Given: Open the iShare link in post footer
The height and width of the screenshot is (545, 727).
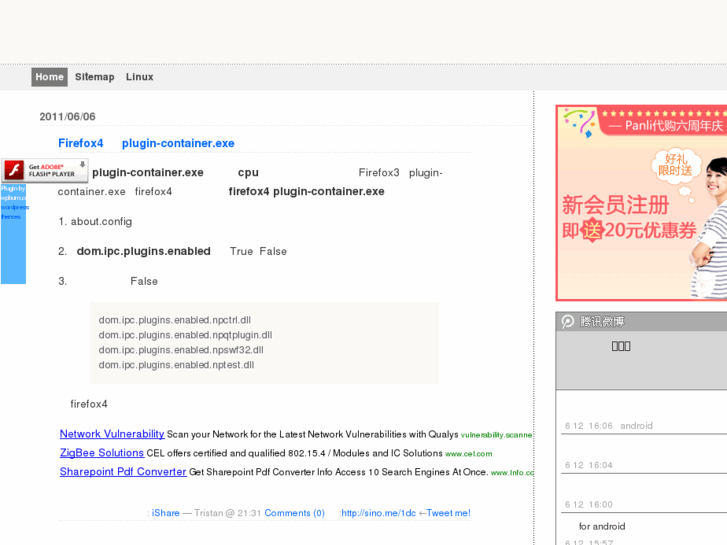Looking at the screenshot, I should [165, 513].
